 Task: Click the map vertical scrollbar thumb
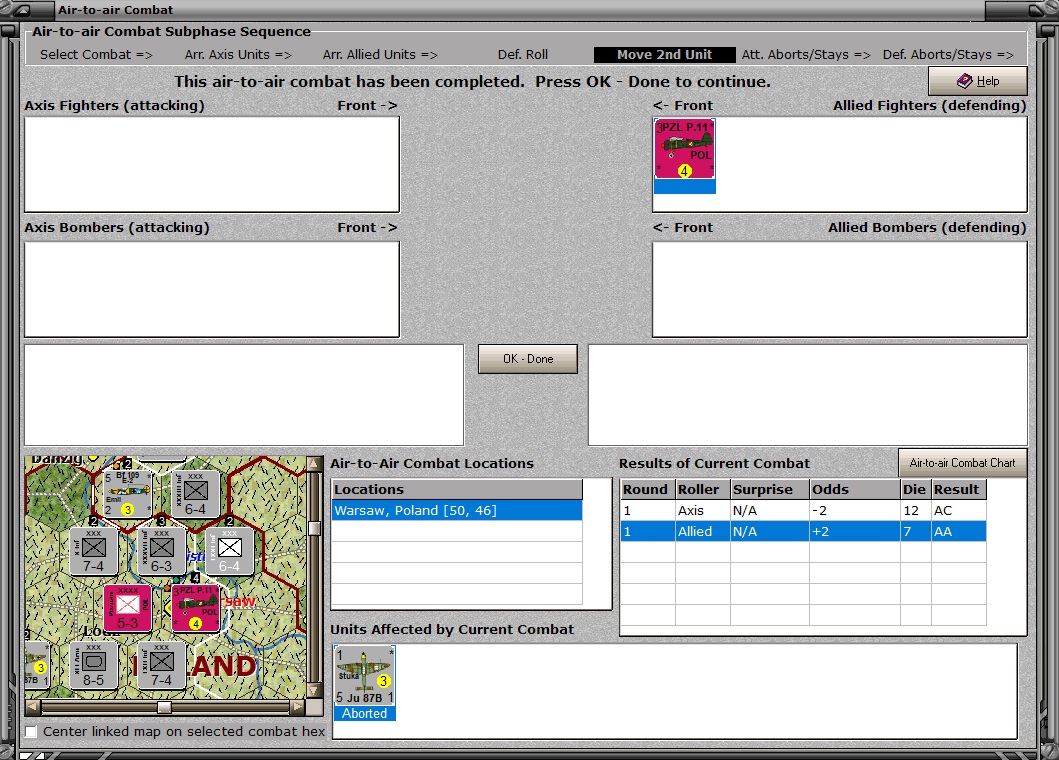click(x=315, y=528)
